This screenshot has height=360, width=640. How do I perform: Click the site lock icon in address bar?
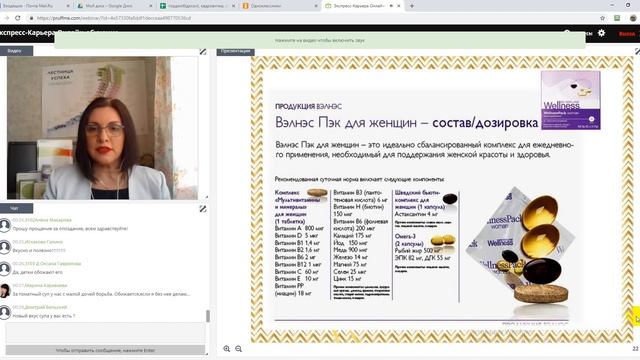pos(31,18)
